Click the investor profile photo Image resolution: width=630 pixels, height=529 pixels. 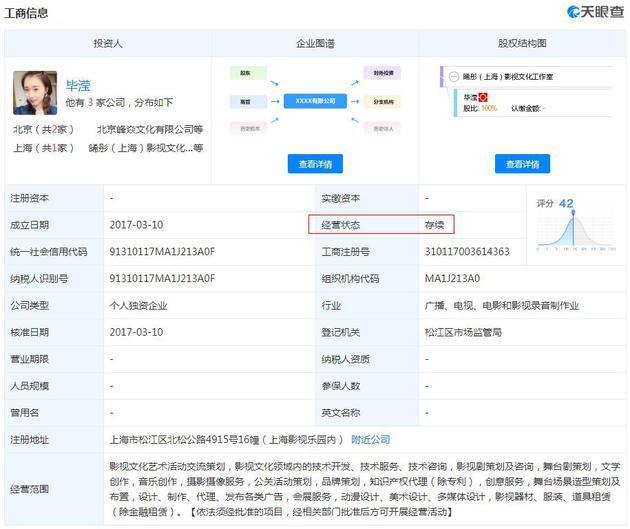35,93
